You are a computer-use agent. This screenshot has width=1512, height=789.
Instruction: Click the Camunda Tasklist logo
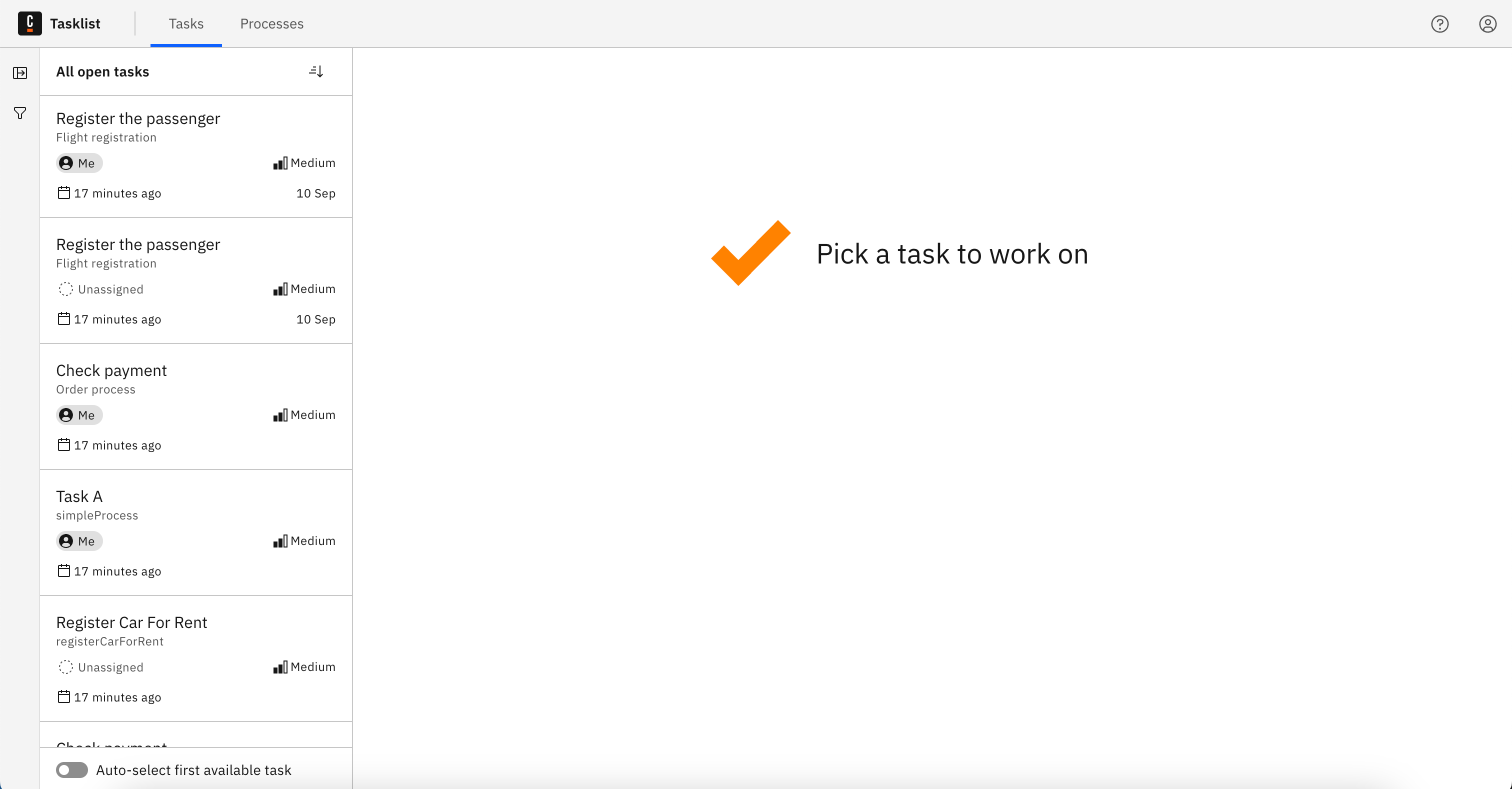click(x=29, y=23)
